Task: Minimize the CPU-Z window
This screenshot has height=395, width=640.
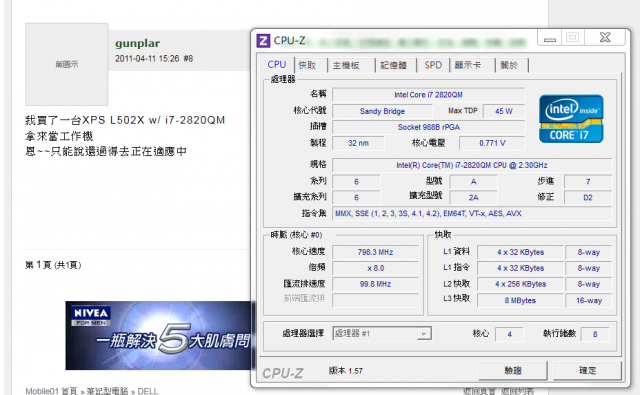Action: [x=550, y=38]
